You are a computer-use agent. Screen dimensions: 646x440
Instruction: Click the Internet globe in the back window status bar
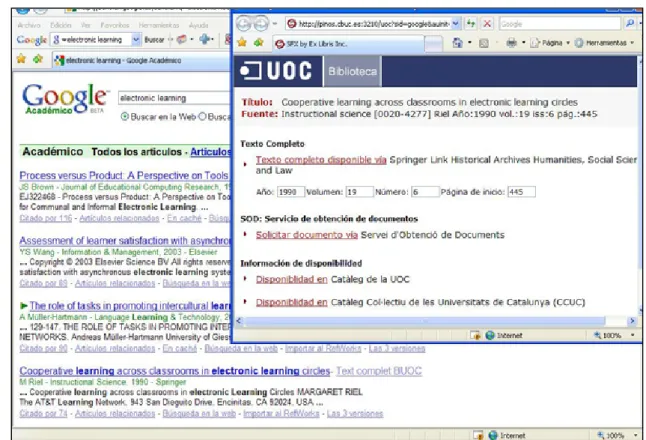coord(493,435)
